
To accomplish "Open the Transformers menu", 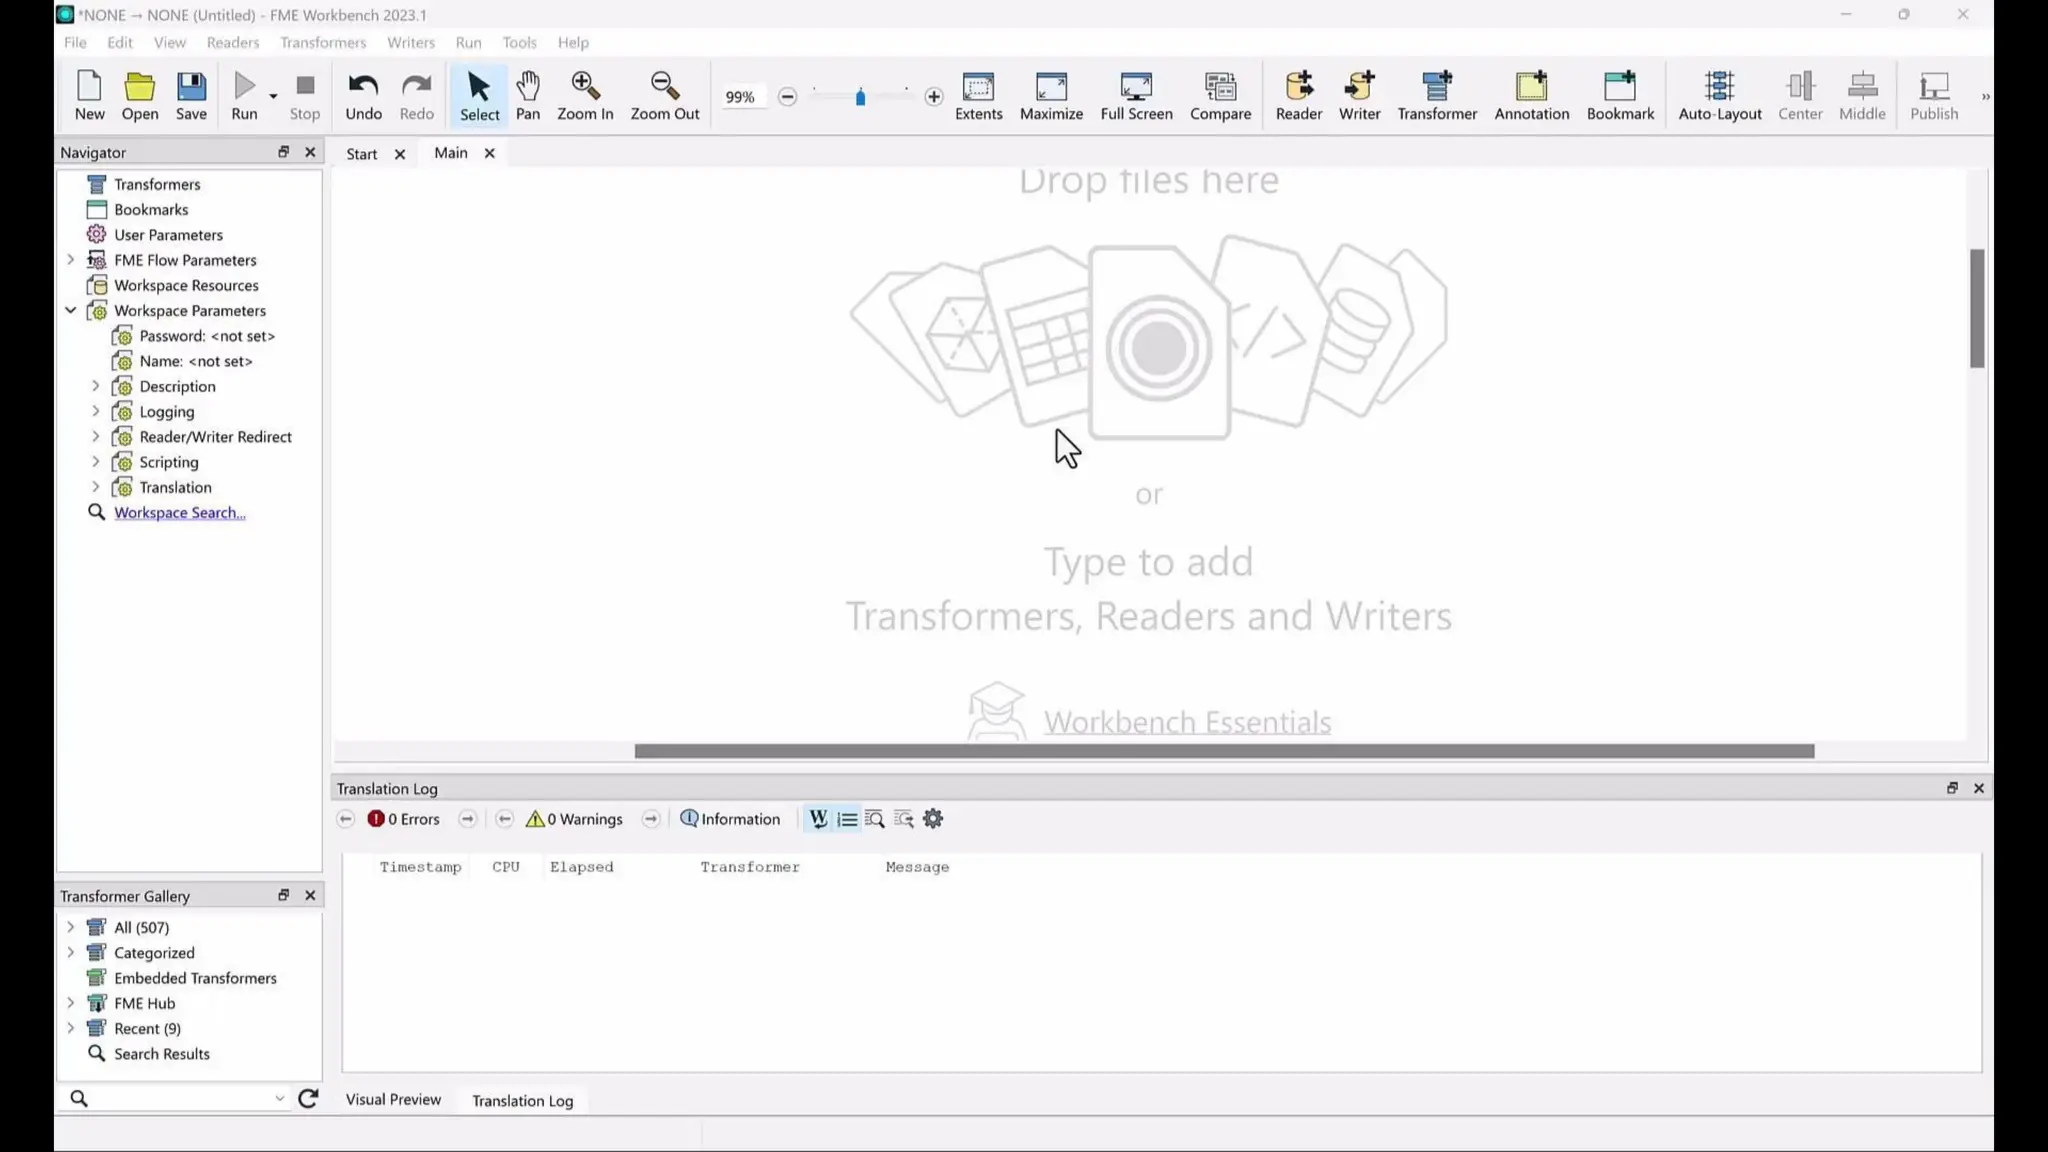I will coord(323,42).
